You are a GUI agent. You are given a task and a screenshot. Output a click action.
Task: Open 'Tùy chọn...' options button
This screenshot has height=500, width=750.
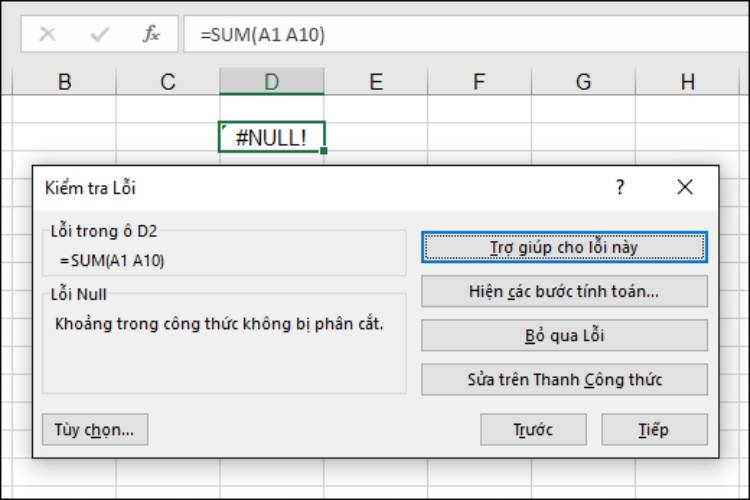pyautogui.click(x=95, y=430)
